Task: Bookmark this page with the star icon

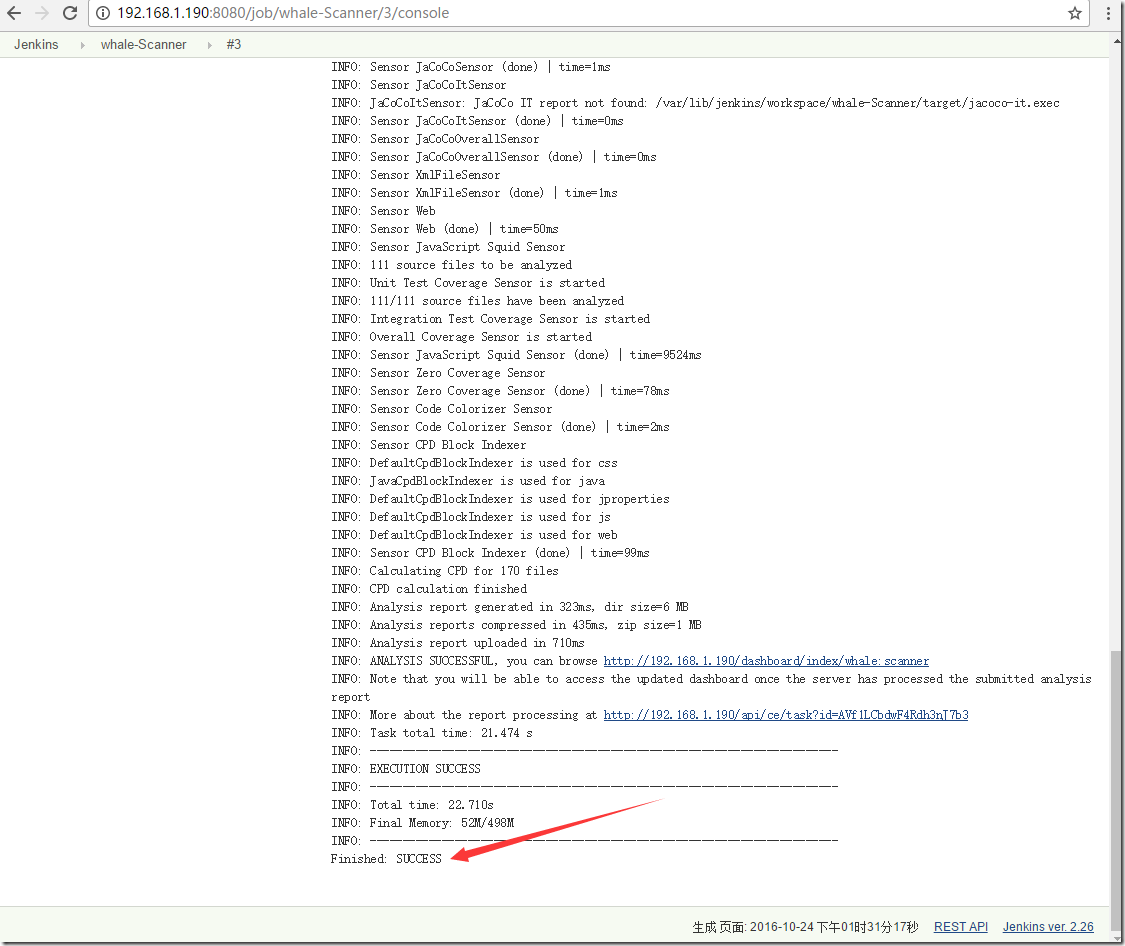Action: [1074, 13]
